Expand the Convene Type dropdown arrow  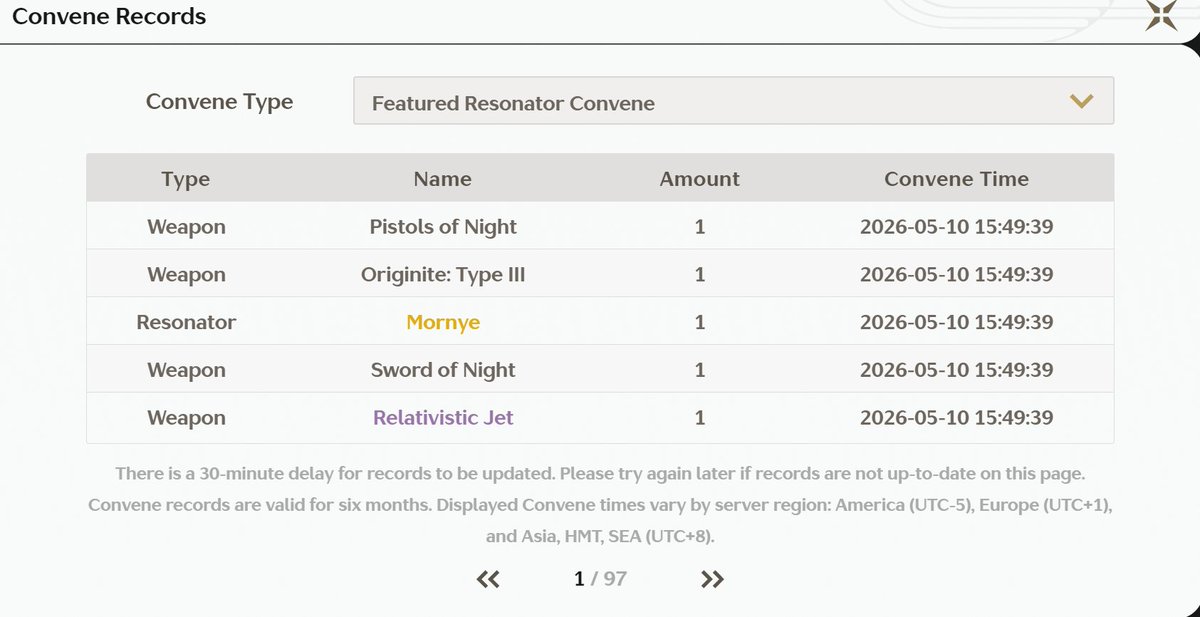pyautogui.click(x=1081, y=101)
